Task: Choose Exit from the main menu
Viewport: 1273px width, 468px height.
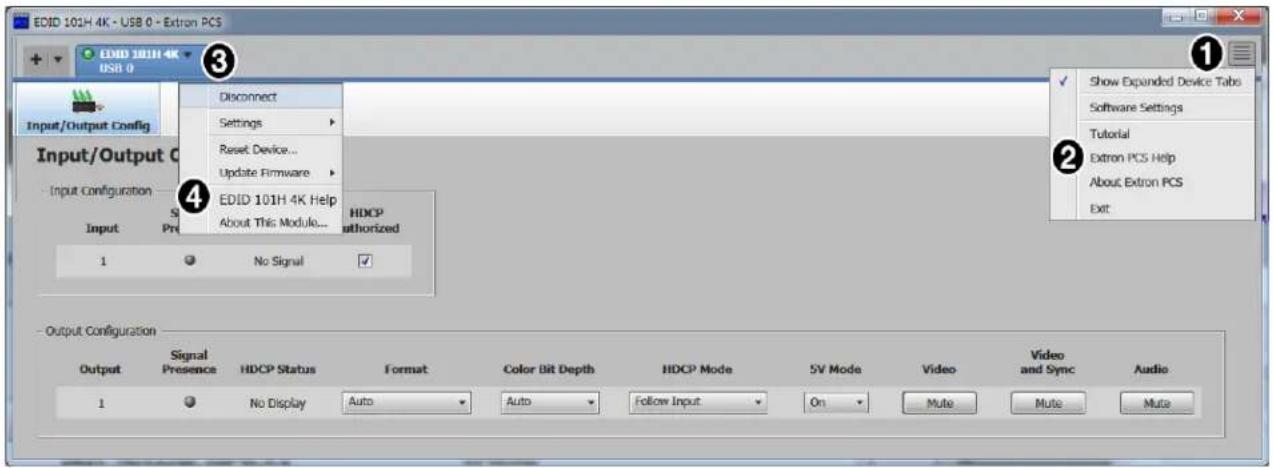Action: point(1152,208)
